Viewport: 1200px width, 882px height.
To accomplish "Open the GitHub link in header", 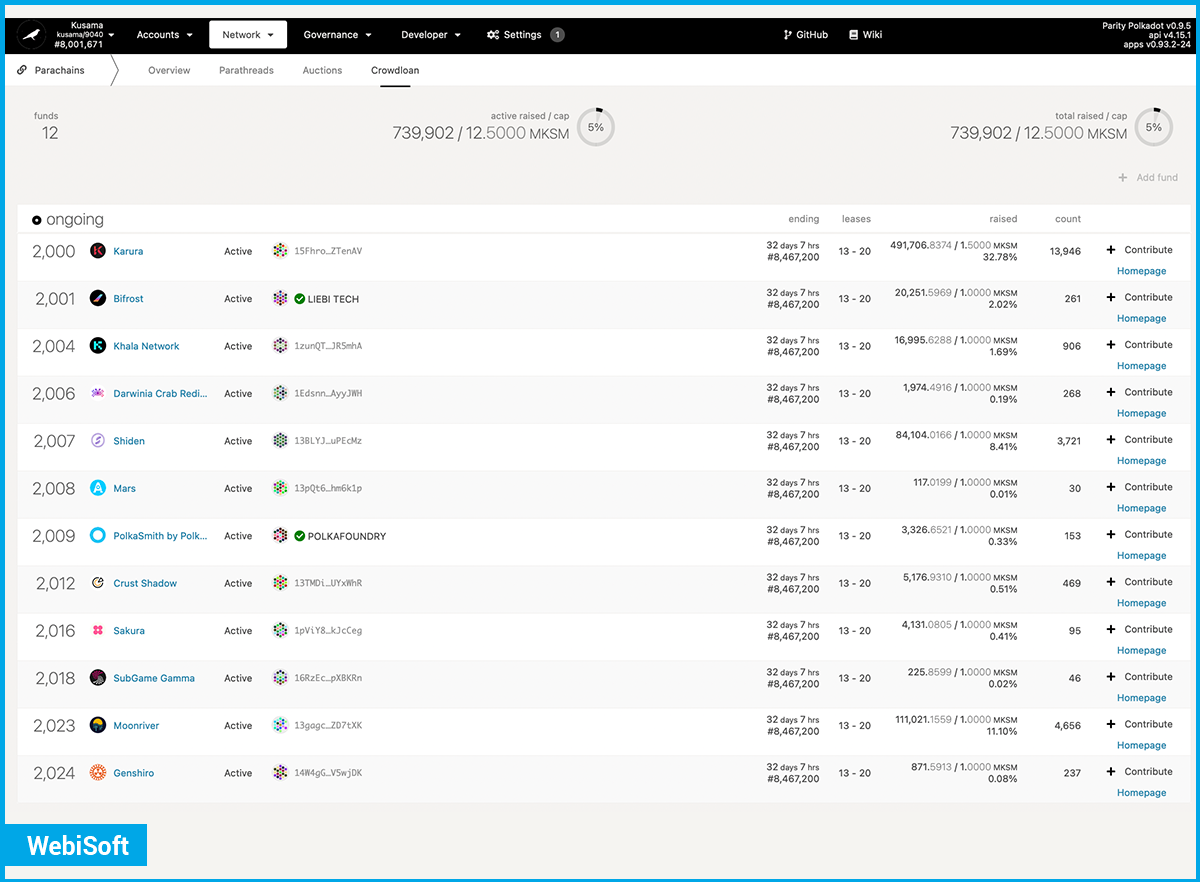I will pos(805,35).
